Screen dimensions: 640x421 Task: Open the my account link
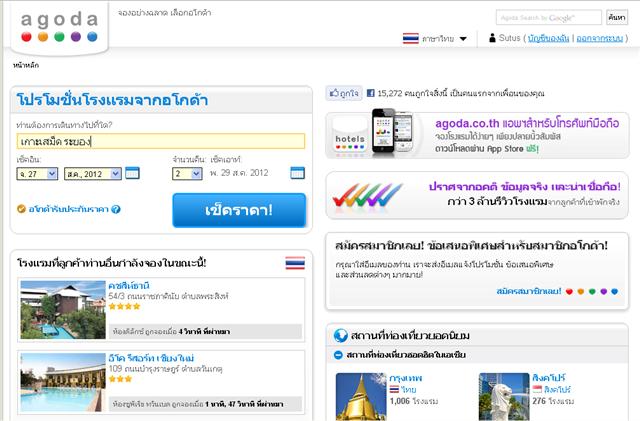[x=548, y=38]
